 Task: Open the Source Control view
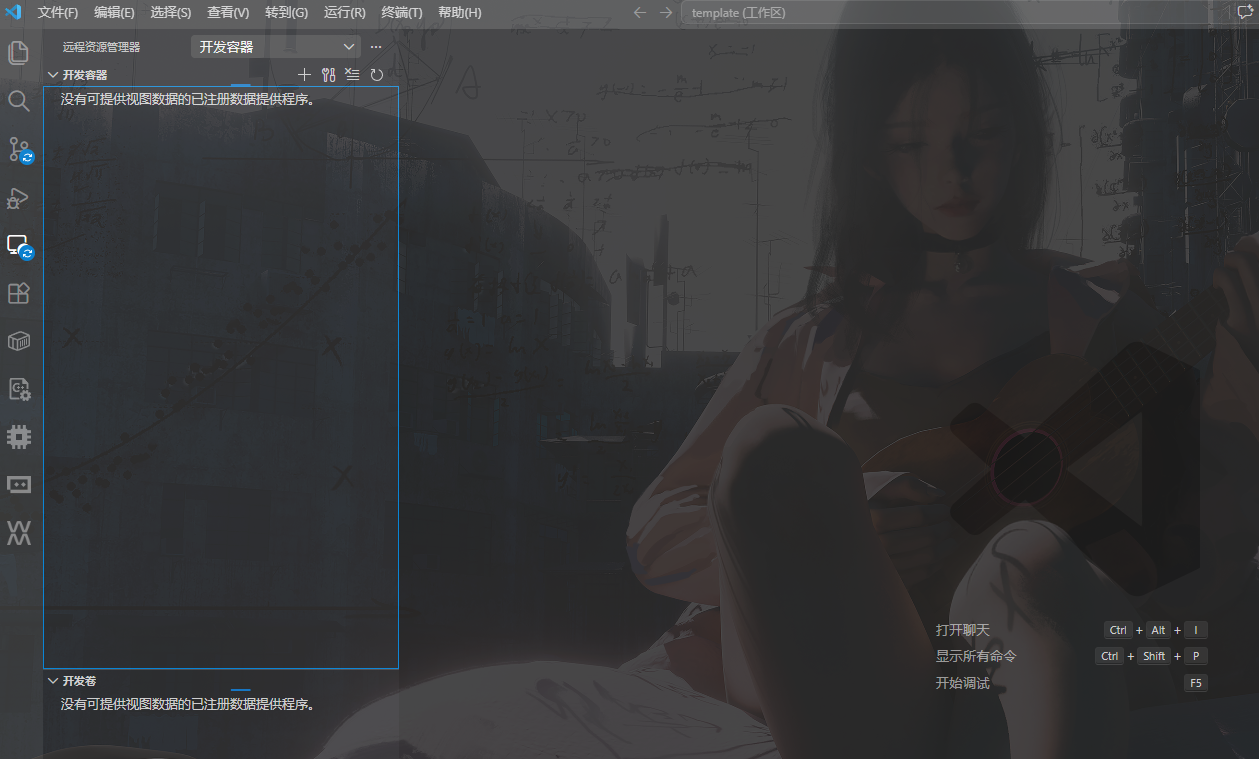click(x=19, y=150)
